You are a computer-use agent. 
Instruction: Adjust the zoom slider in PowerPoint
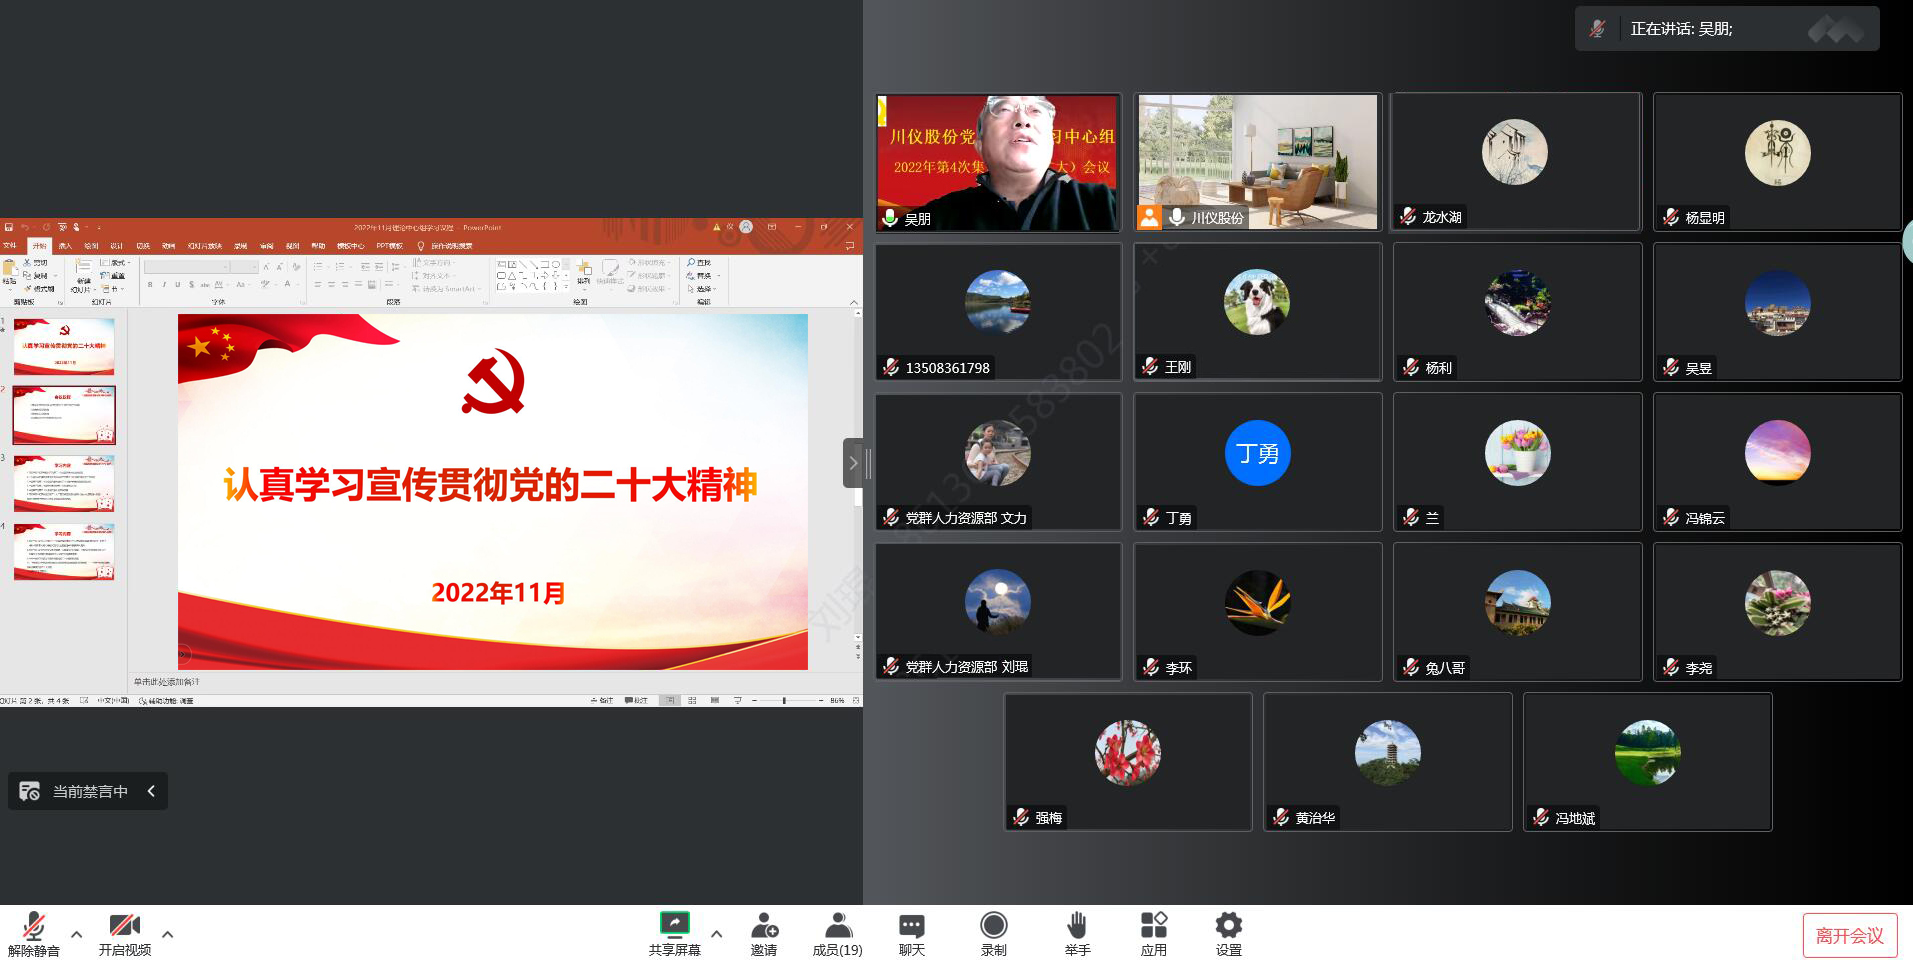coord(785,700)
